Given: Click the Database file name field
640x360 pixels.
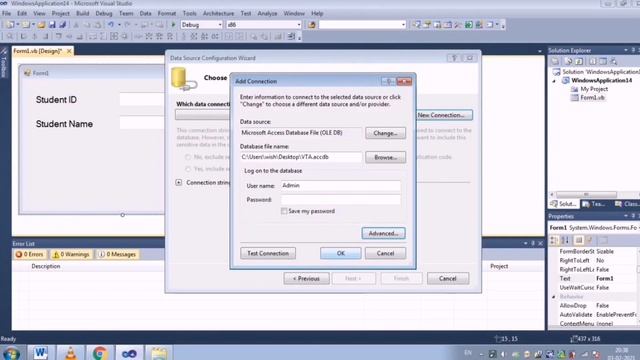Looking at the screenshot, I should coord(301,157).
